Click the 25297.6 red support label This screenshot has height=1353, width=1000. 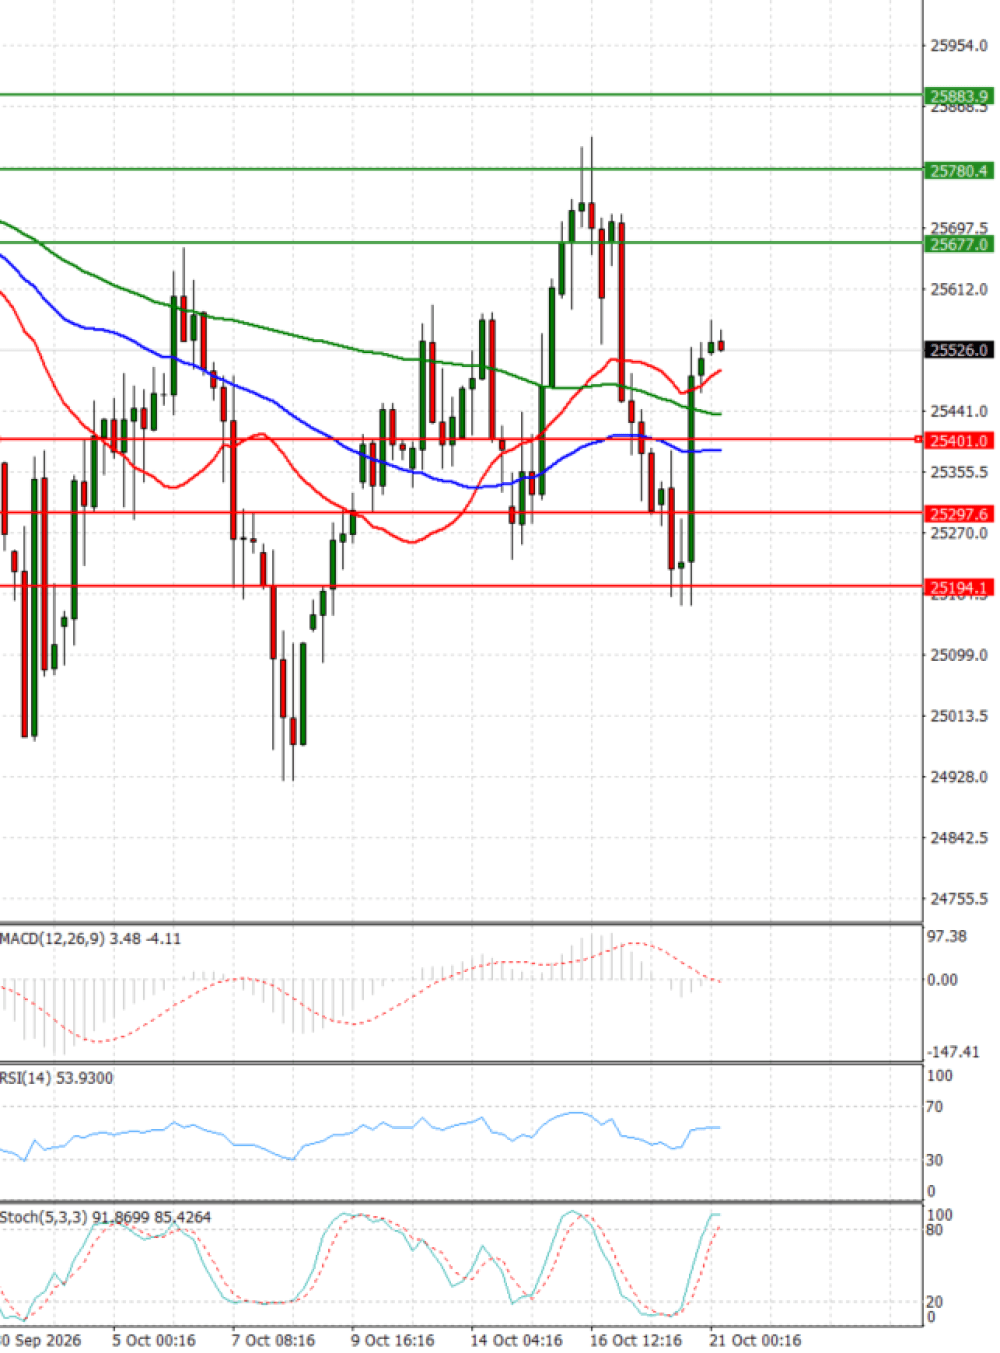pos(958,514)
